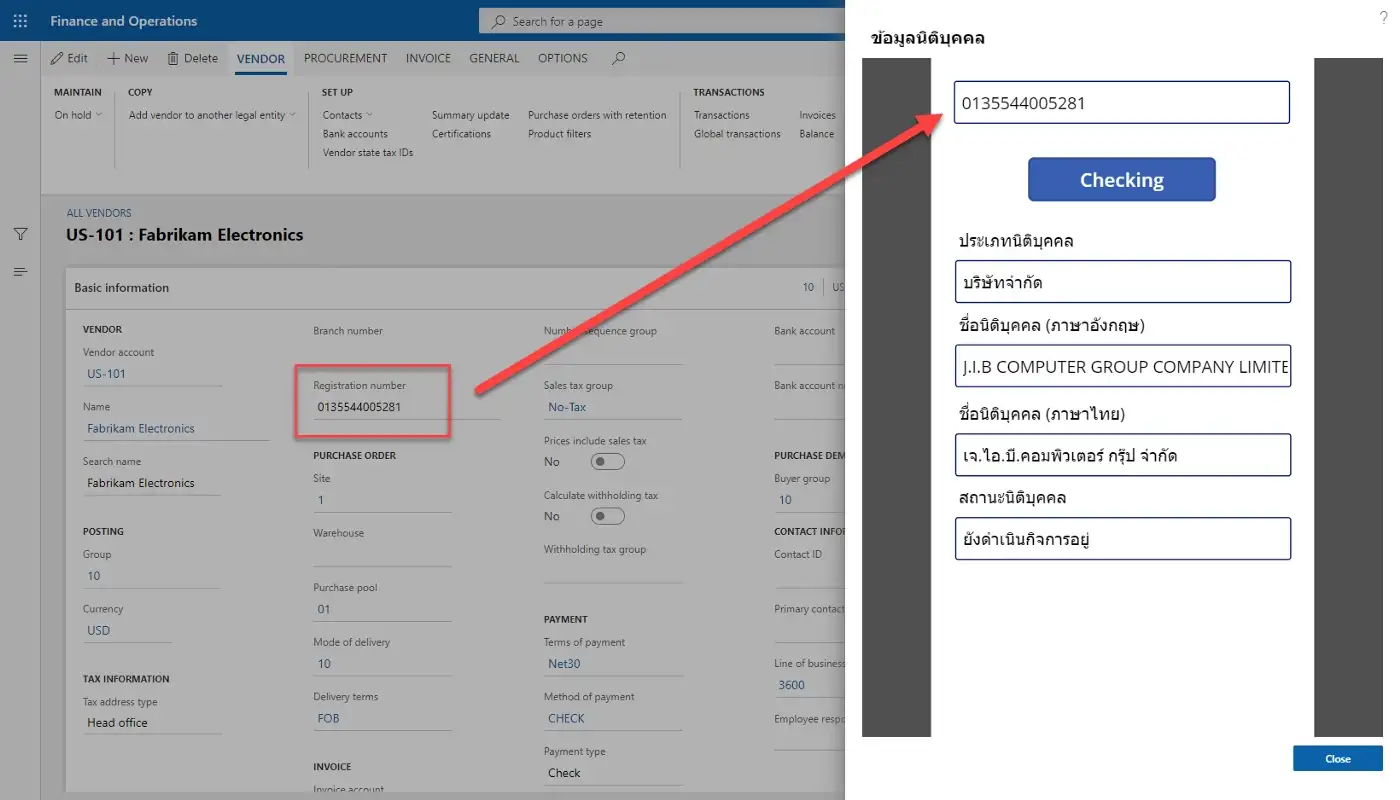Click the Method of payment CHECK link
Viewport: 1400px width, 800px height.
click(566, 718)
